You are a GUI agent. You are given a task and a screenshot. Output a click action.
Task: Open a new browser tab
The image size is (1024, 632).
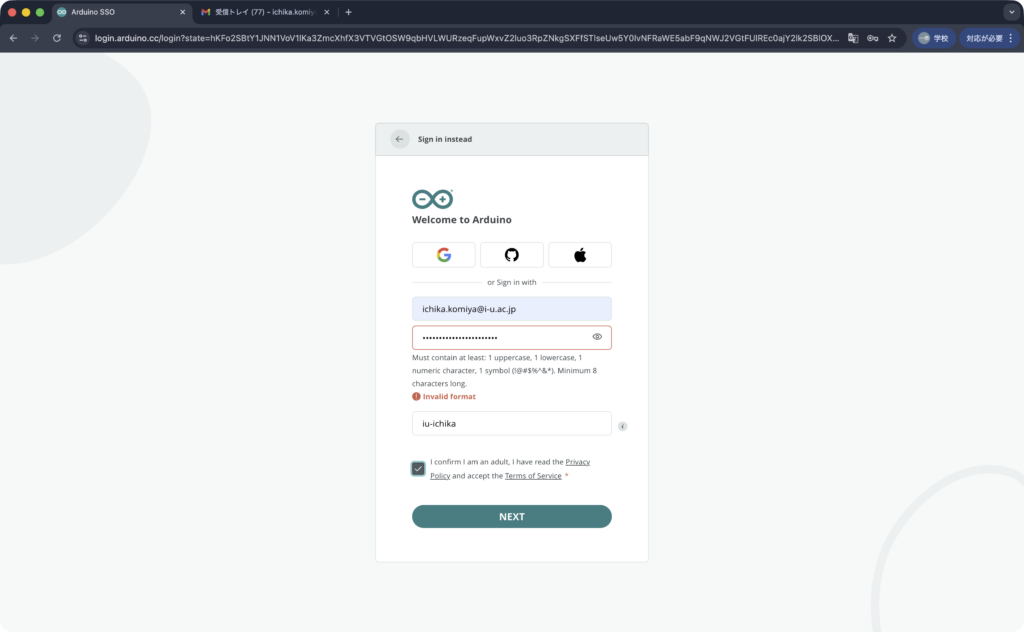click(x=348, y=12)
